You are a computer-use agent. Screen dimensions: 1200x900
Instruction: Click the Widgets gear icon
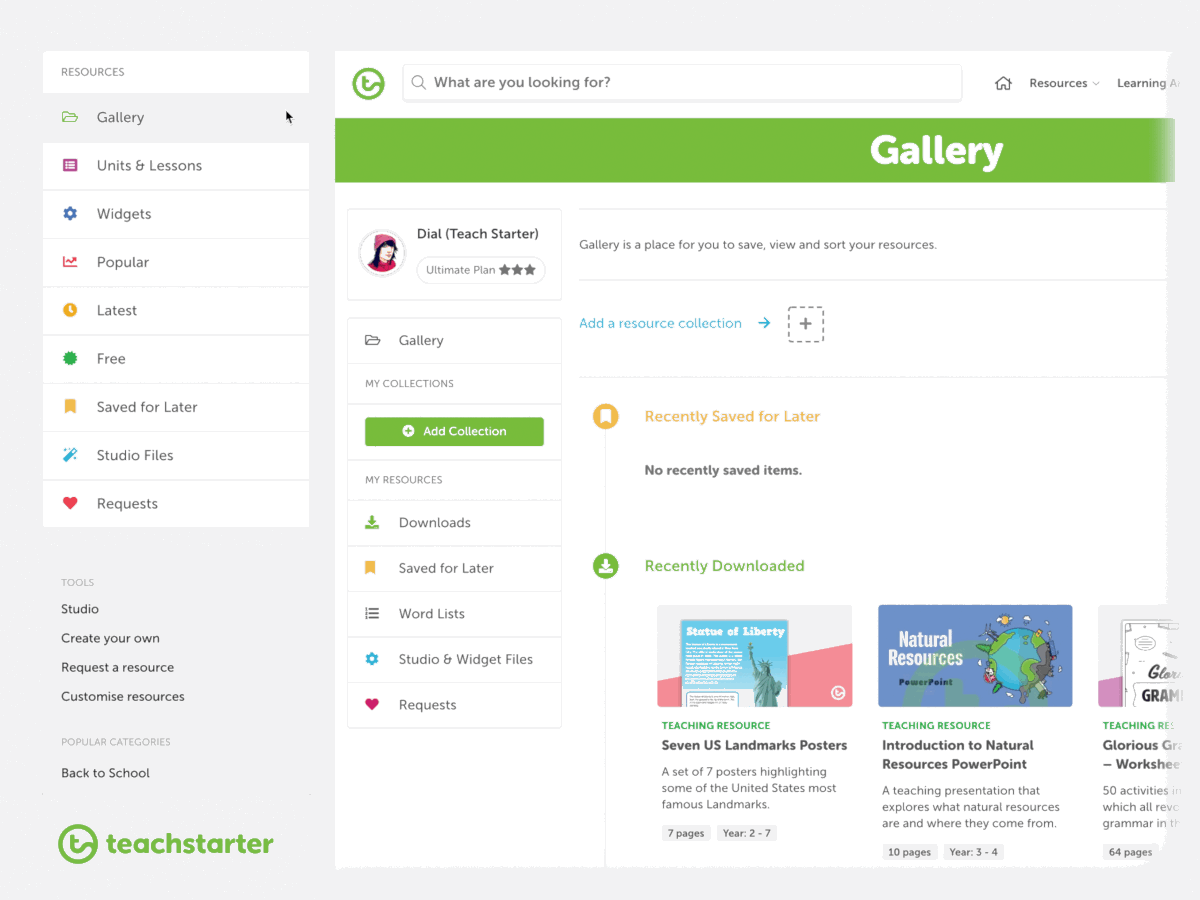70,213
